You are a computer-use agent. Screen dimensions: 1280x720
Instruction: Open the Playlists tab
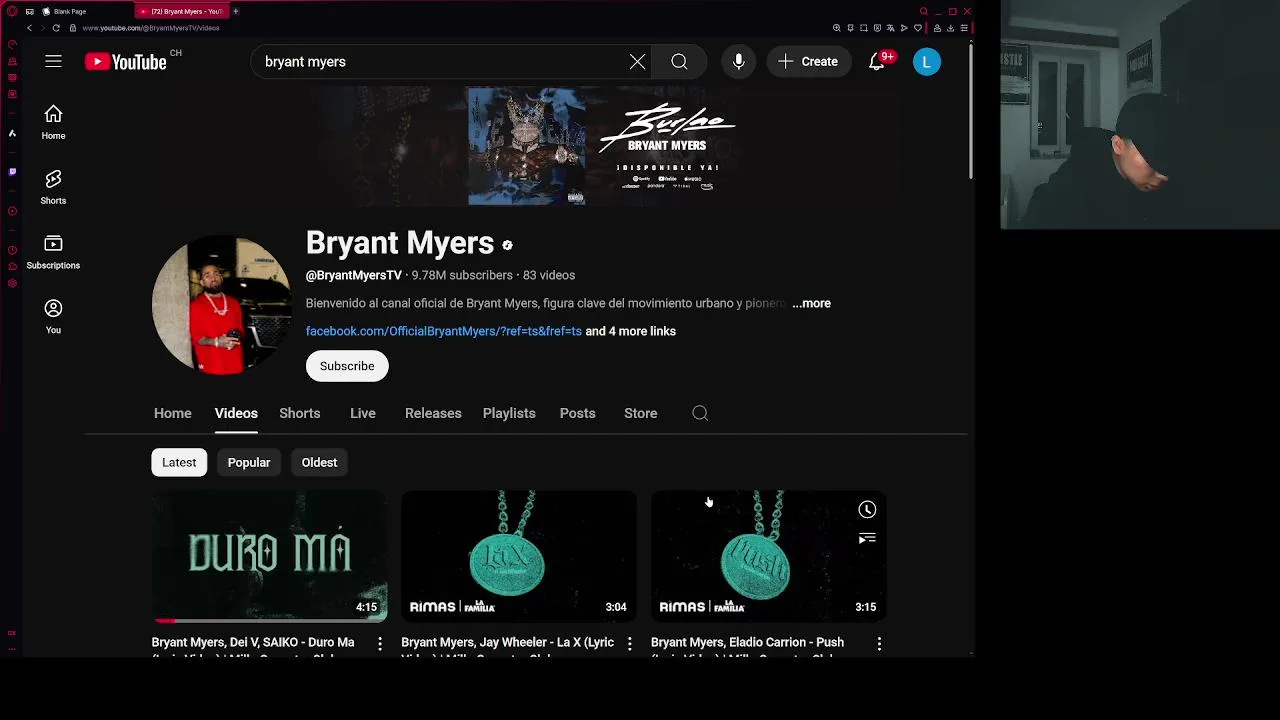pos(509,413)
